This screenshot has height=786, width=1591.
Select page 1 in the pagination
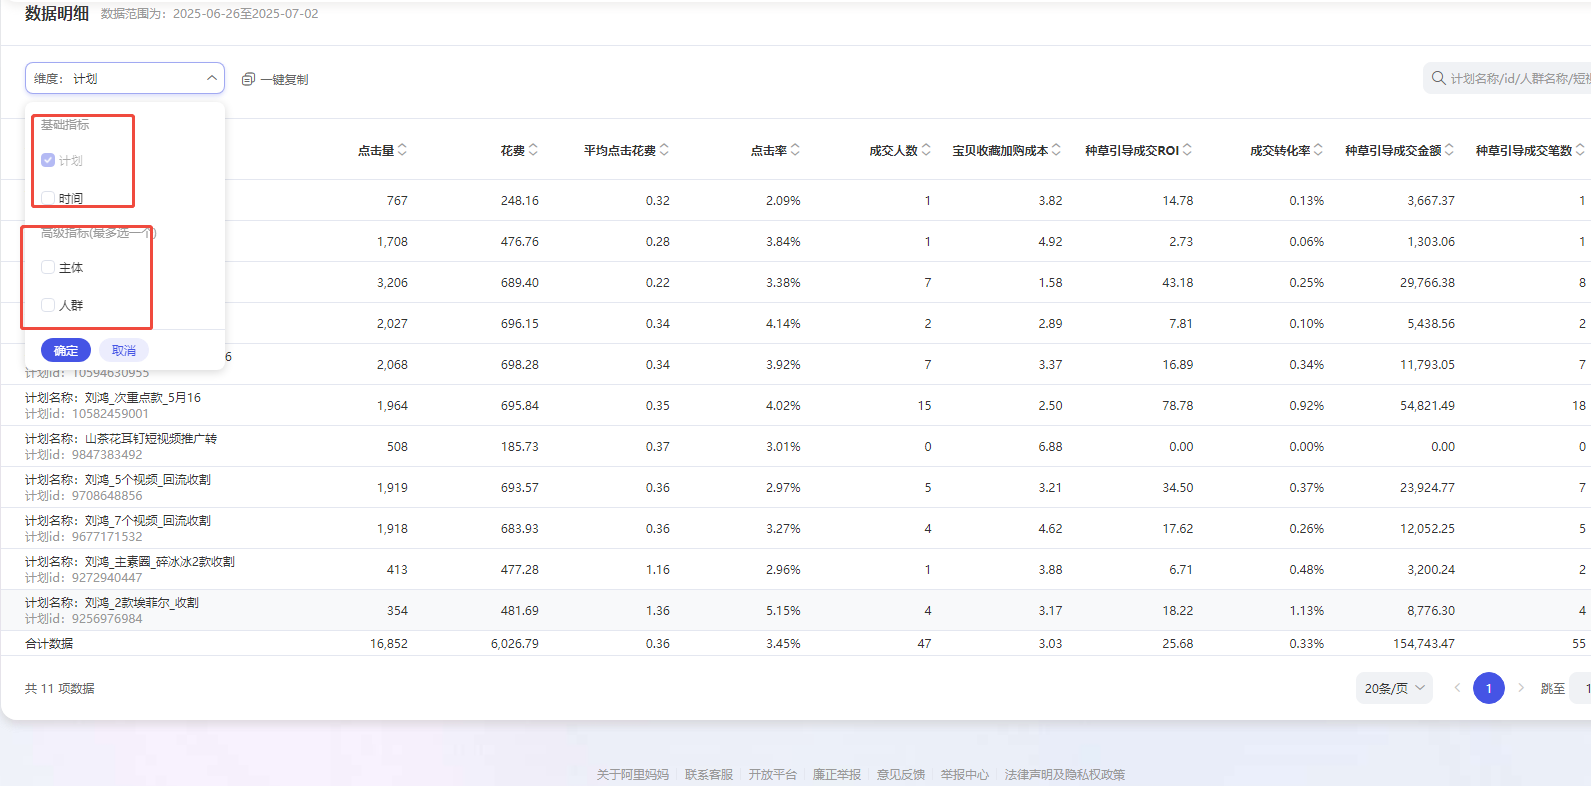pyautogui.click(x=1488, y=688)
